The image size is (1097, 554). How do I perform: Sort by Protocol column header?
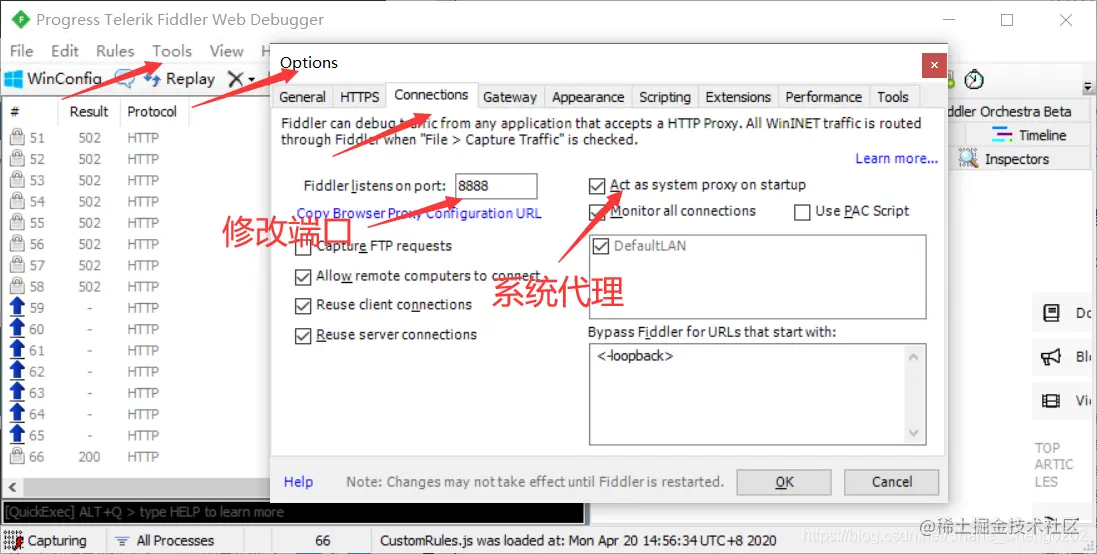[x=152, y=111]
